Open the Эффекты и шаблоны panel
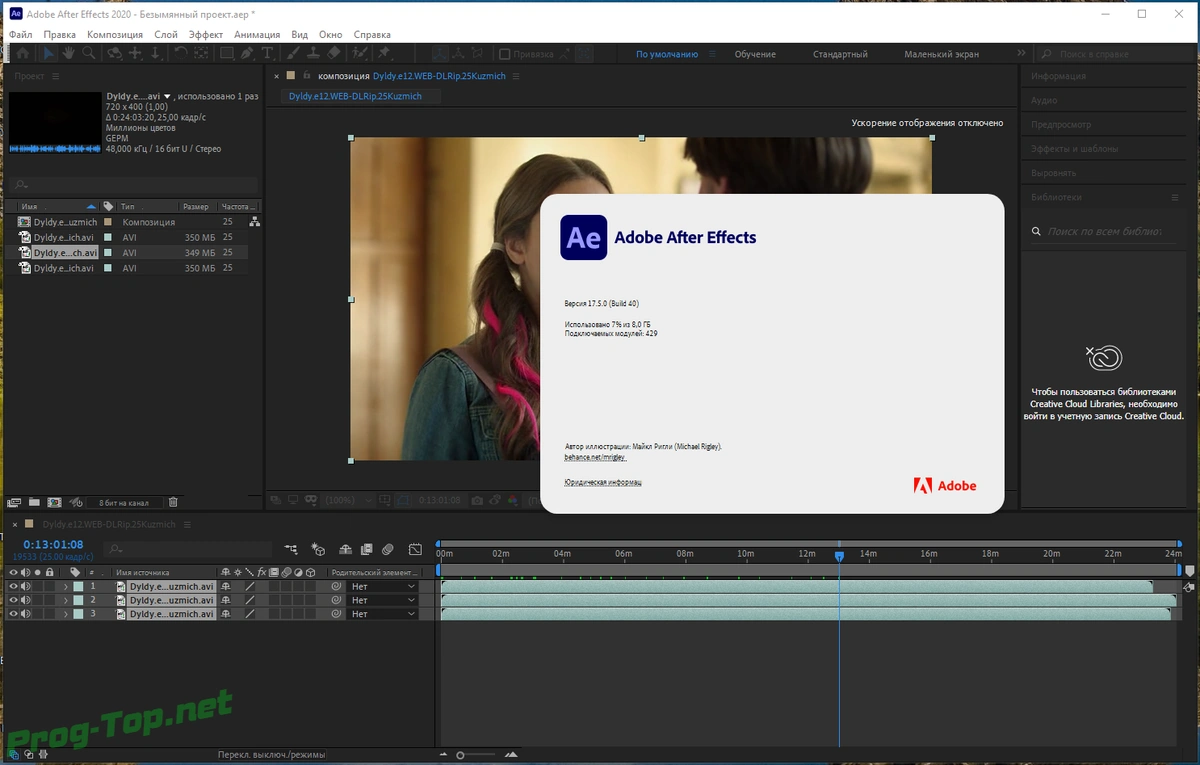The height and width of the screenshot is (765, 1200). pos(1074,148)
